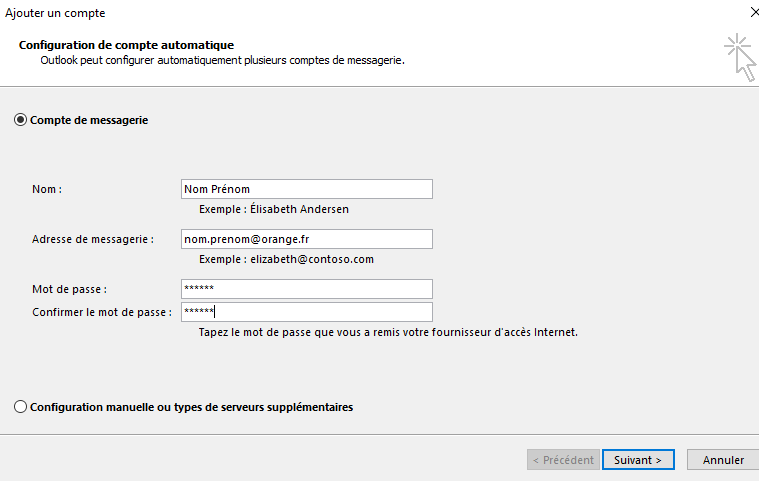The image size is (759, 481).
Task: Click the "Mot de passe :" label
Action: 69,289
